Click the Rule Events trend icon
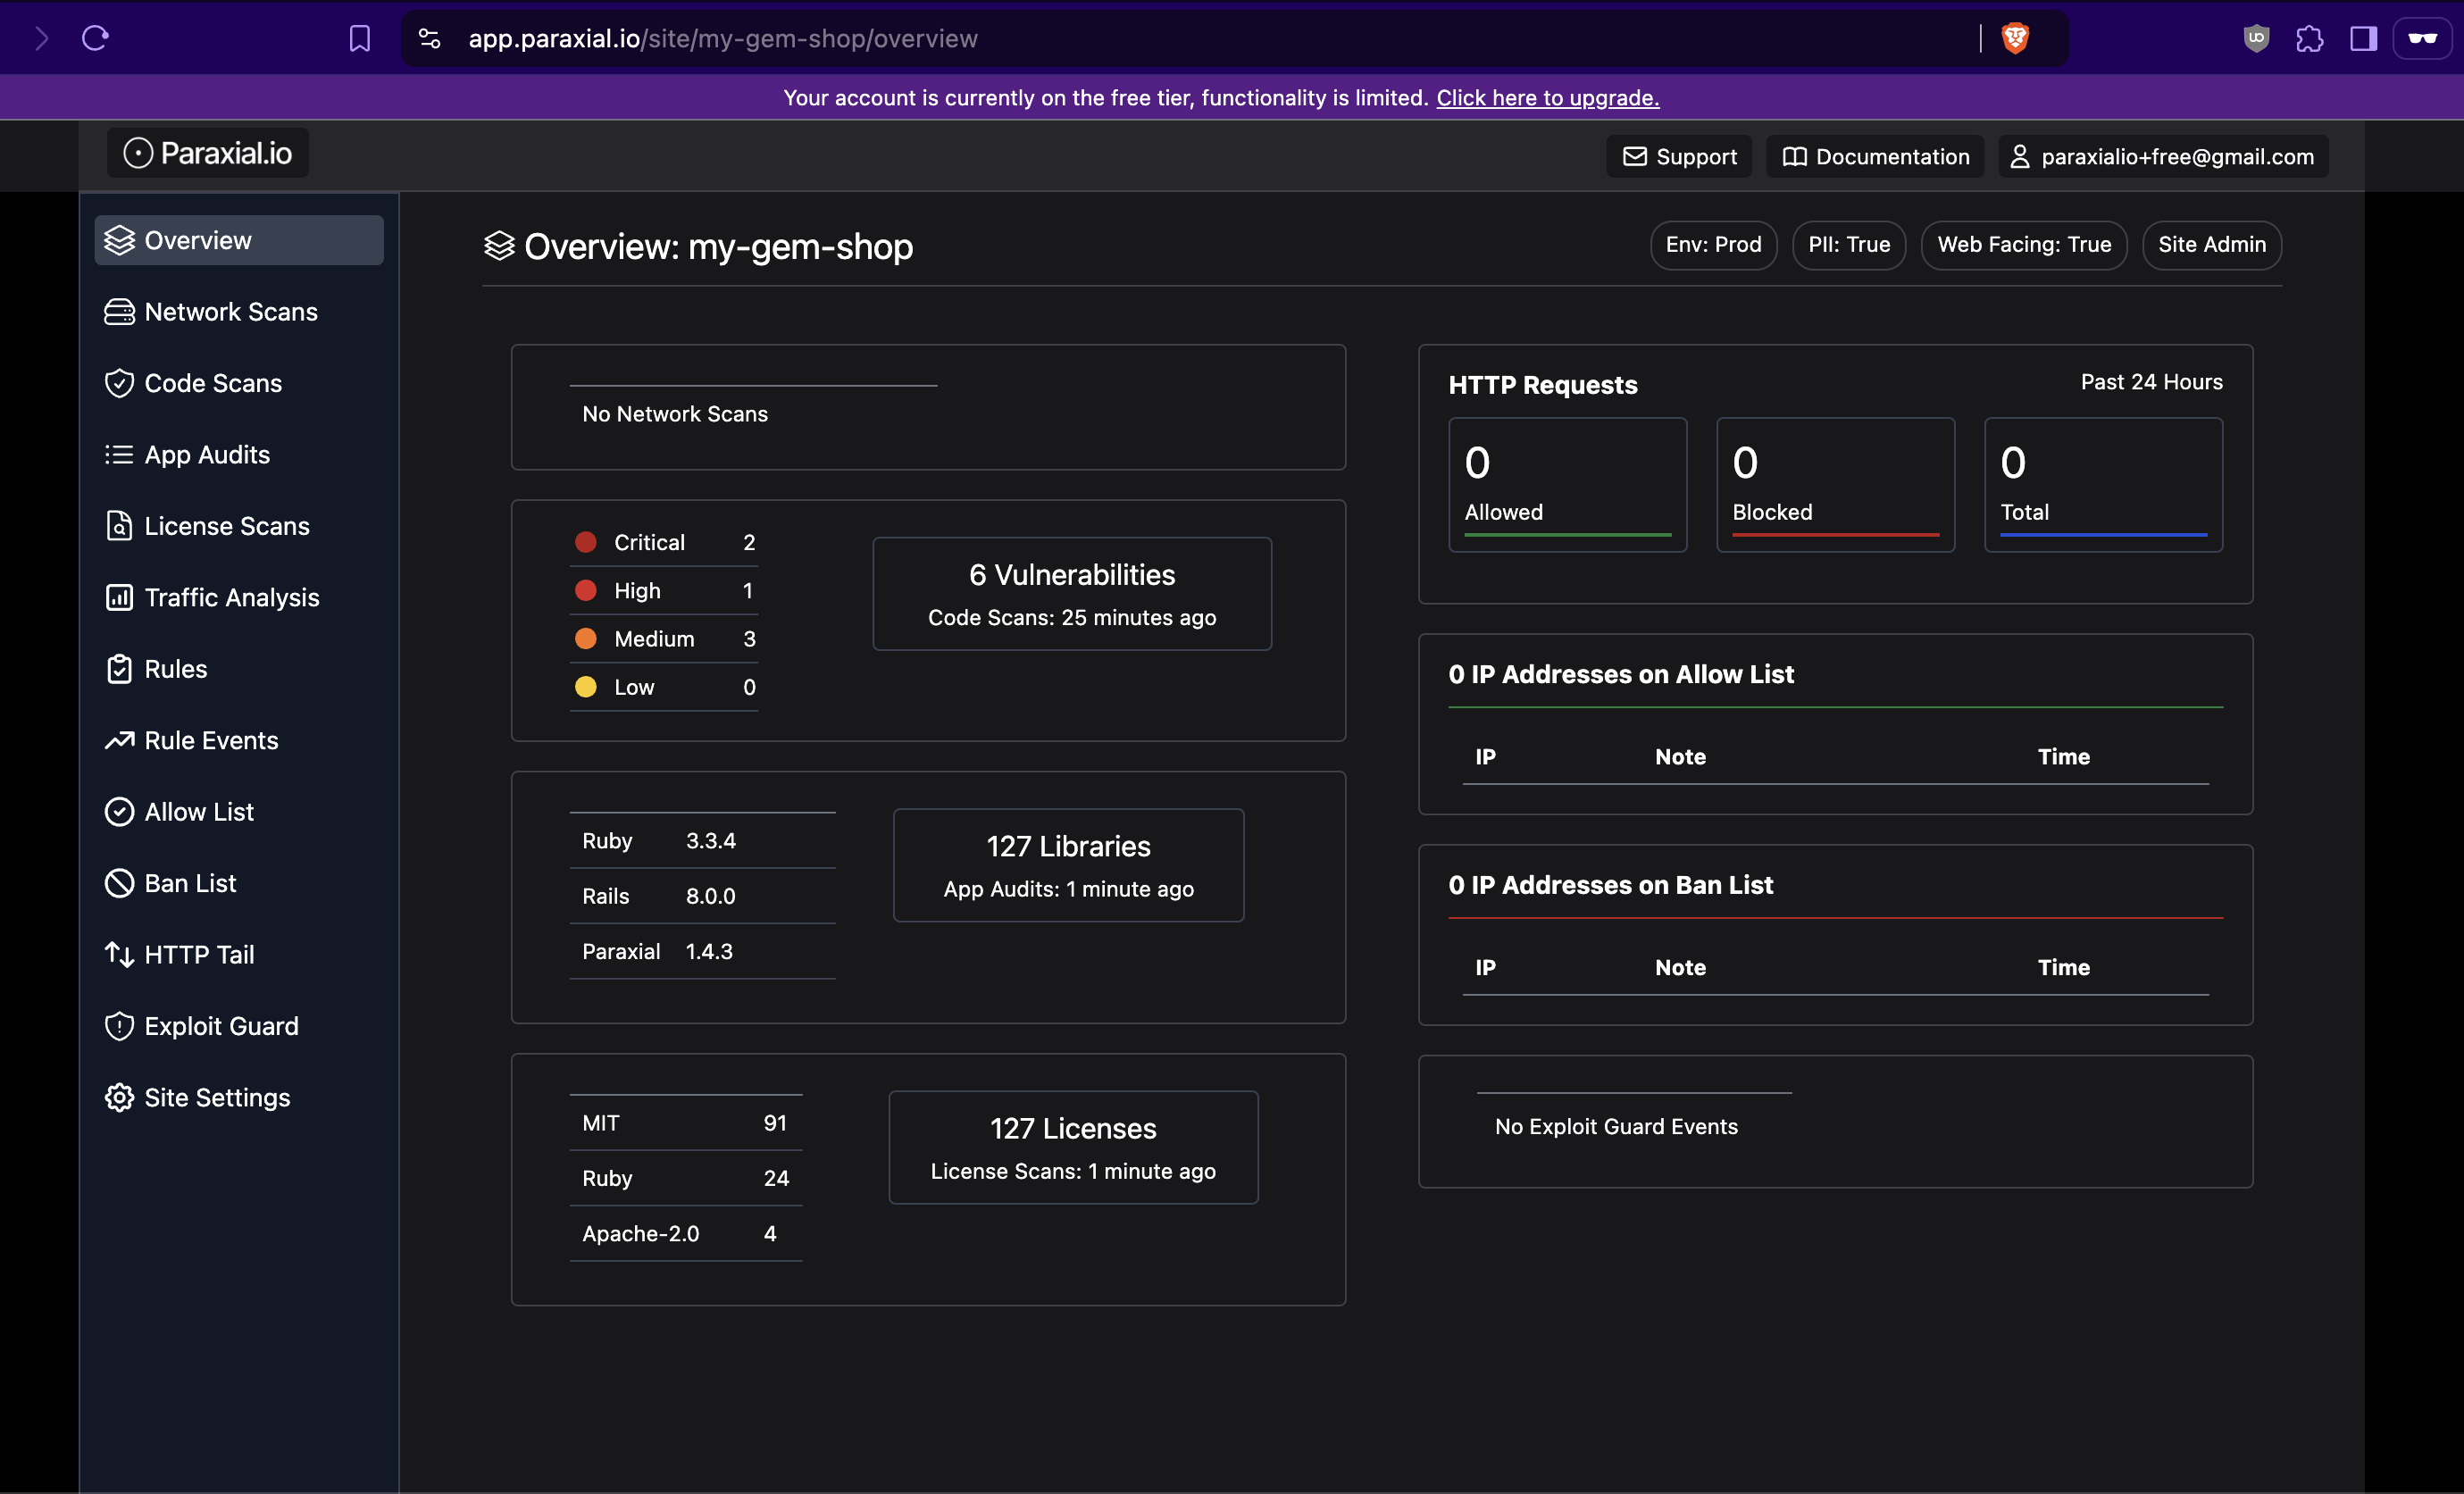 tap(119, 740)
